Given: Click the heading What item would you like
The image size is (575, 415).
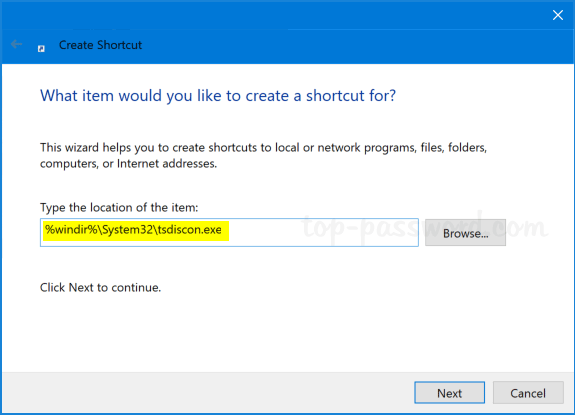Looking at the screenshot, I should tap(218, 96).
